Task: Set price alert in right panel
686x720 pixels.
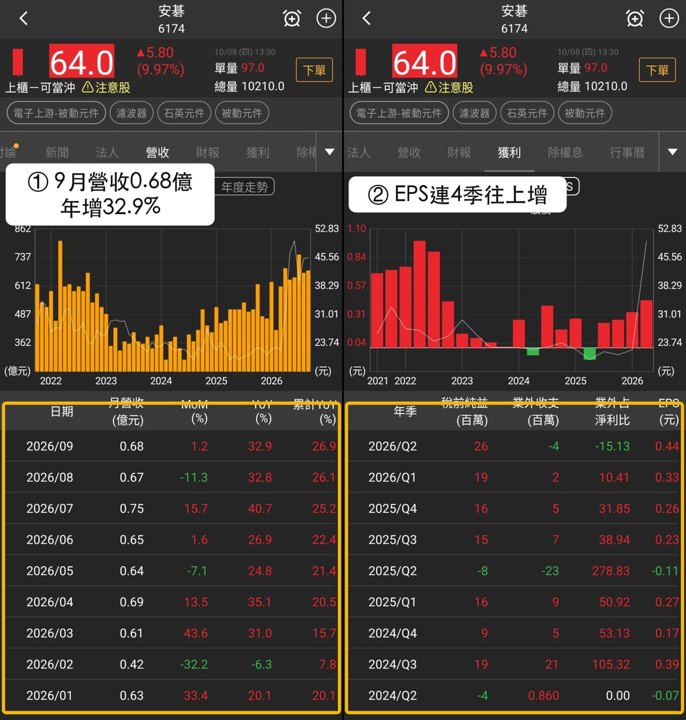Action: point(635,18)
